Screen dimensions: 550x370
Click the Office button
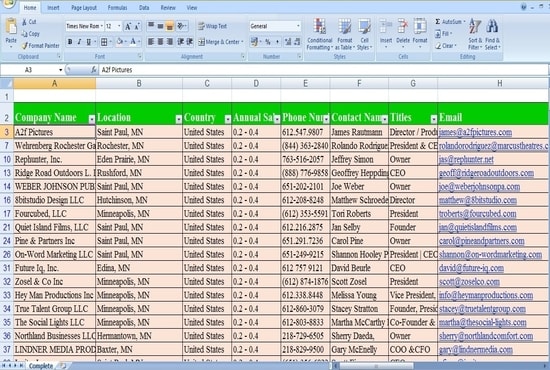[x=8, y=4]
